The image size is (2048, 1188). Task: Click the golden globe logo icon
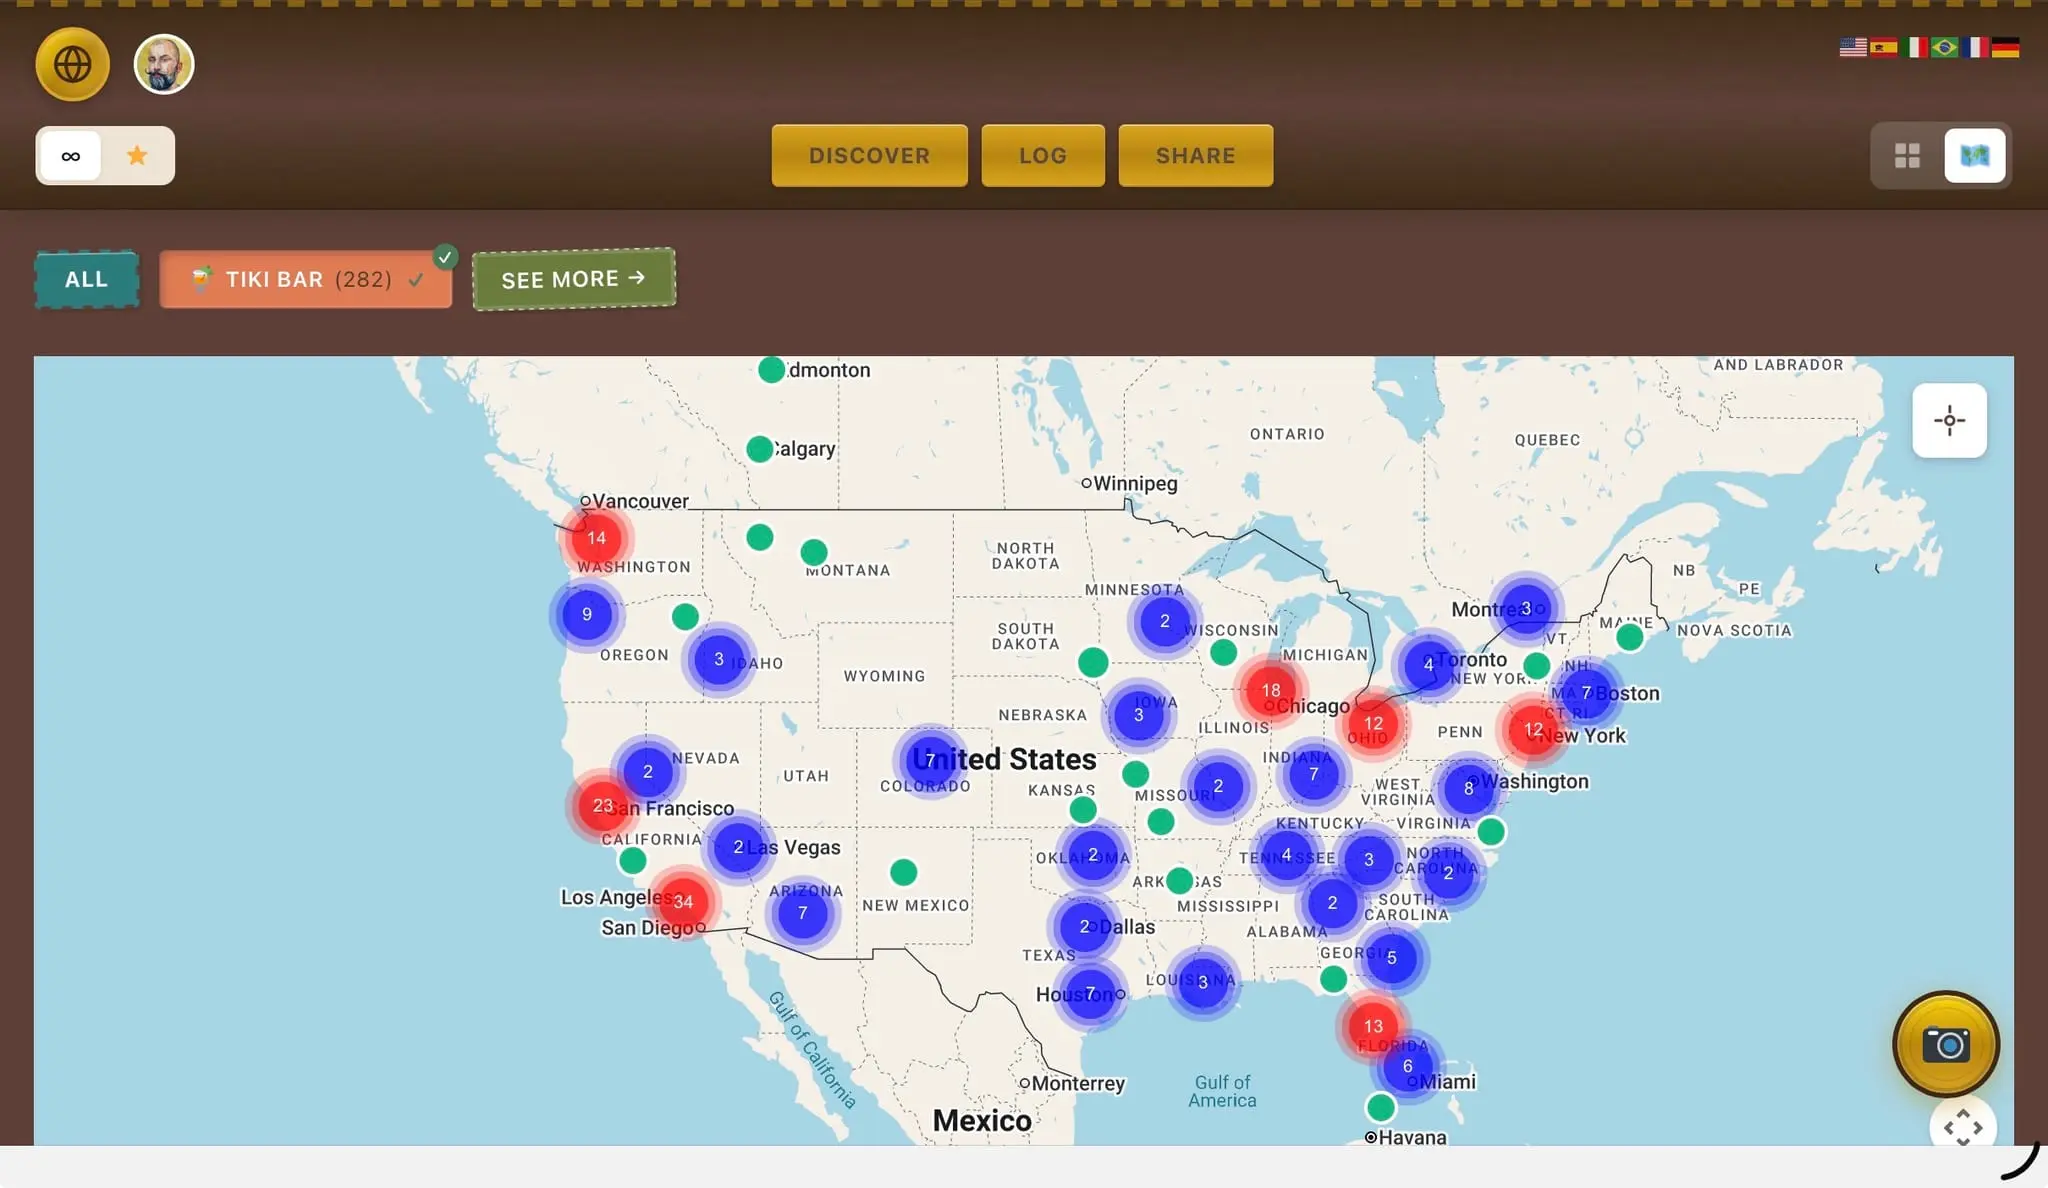click(x=72, y=64)
